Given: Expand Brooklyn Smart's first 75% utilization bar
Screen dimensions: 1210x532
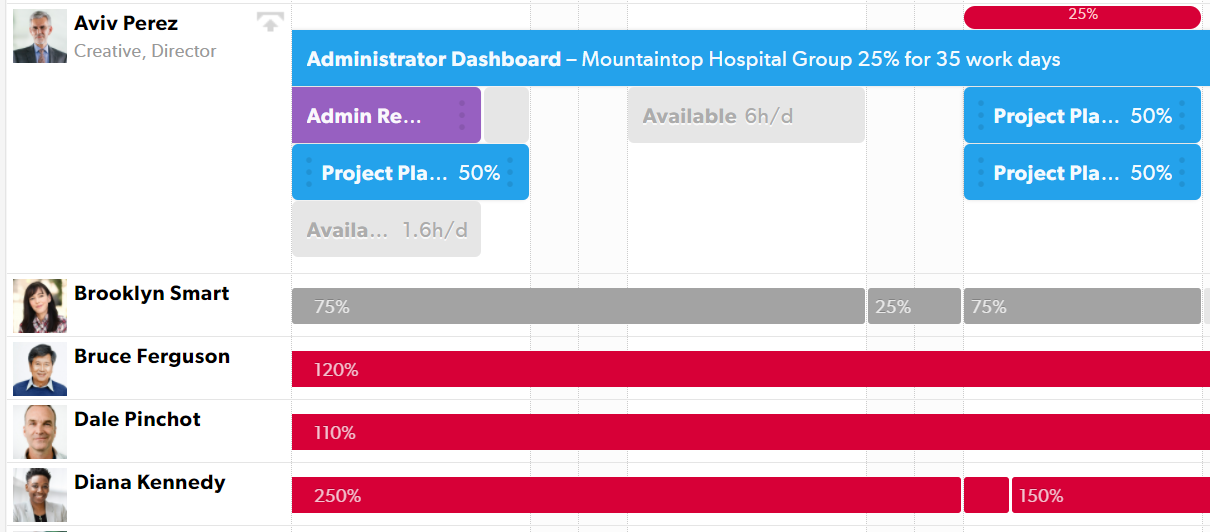Looking at the screenshot, I should (x=578, y=306).
